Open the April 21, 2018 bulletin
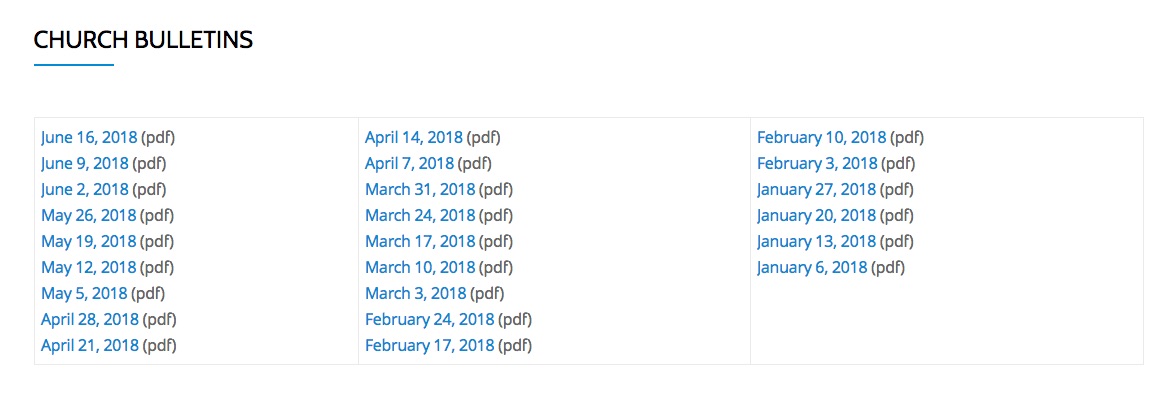This screenshot has height=407, width=1167. [x=90, y=346]
